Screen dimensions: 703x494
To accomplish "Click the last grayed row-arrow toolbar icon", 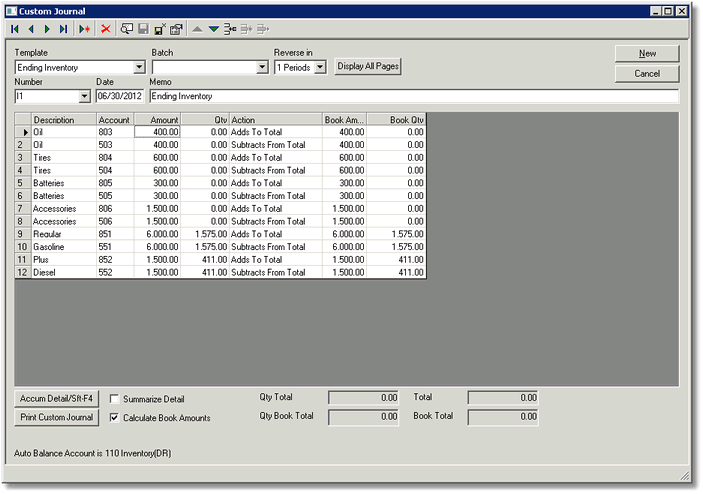I will 263,29.
